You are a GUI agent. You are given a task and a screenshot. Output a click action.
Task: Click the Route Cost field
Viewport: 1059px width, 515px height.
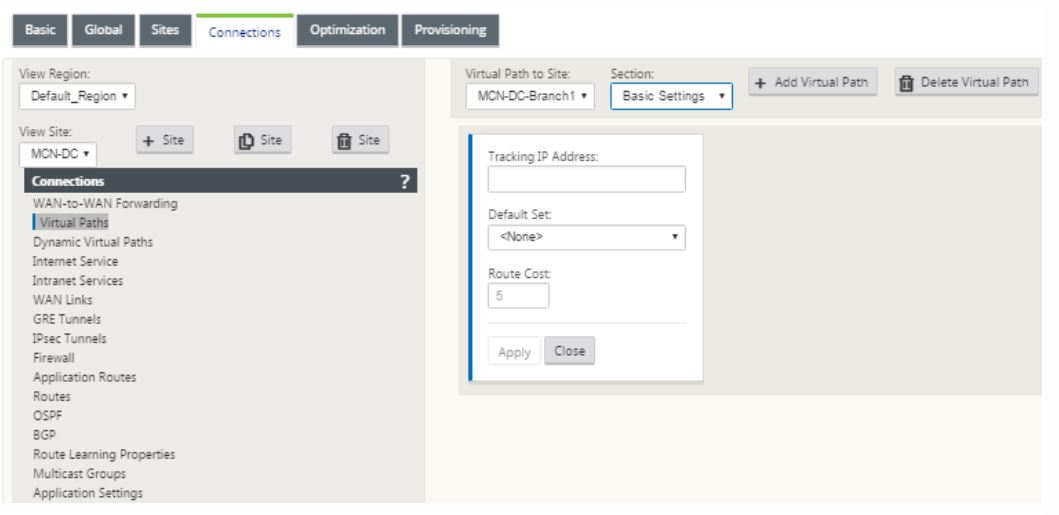coord(518,296)
